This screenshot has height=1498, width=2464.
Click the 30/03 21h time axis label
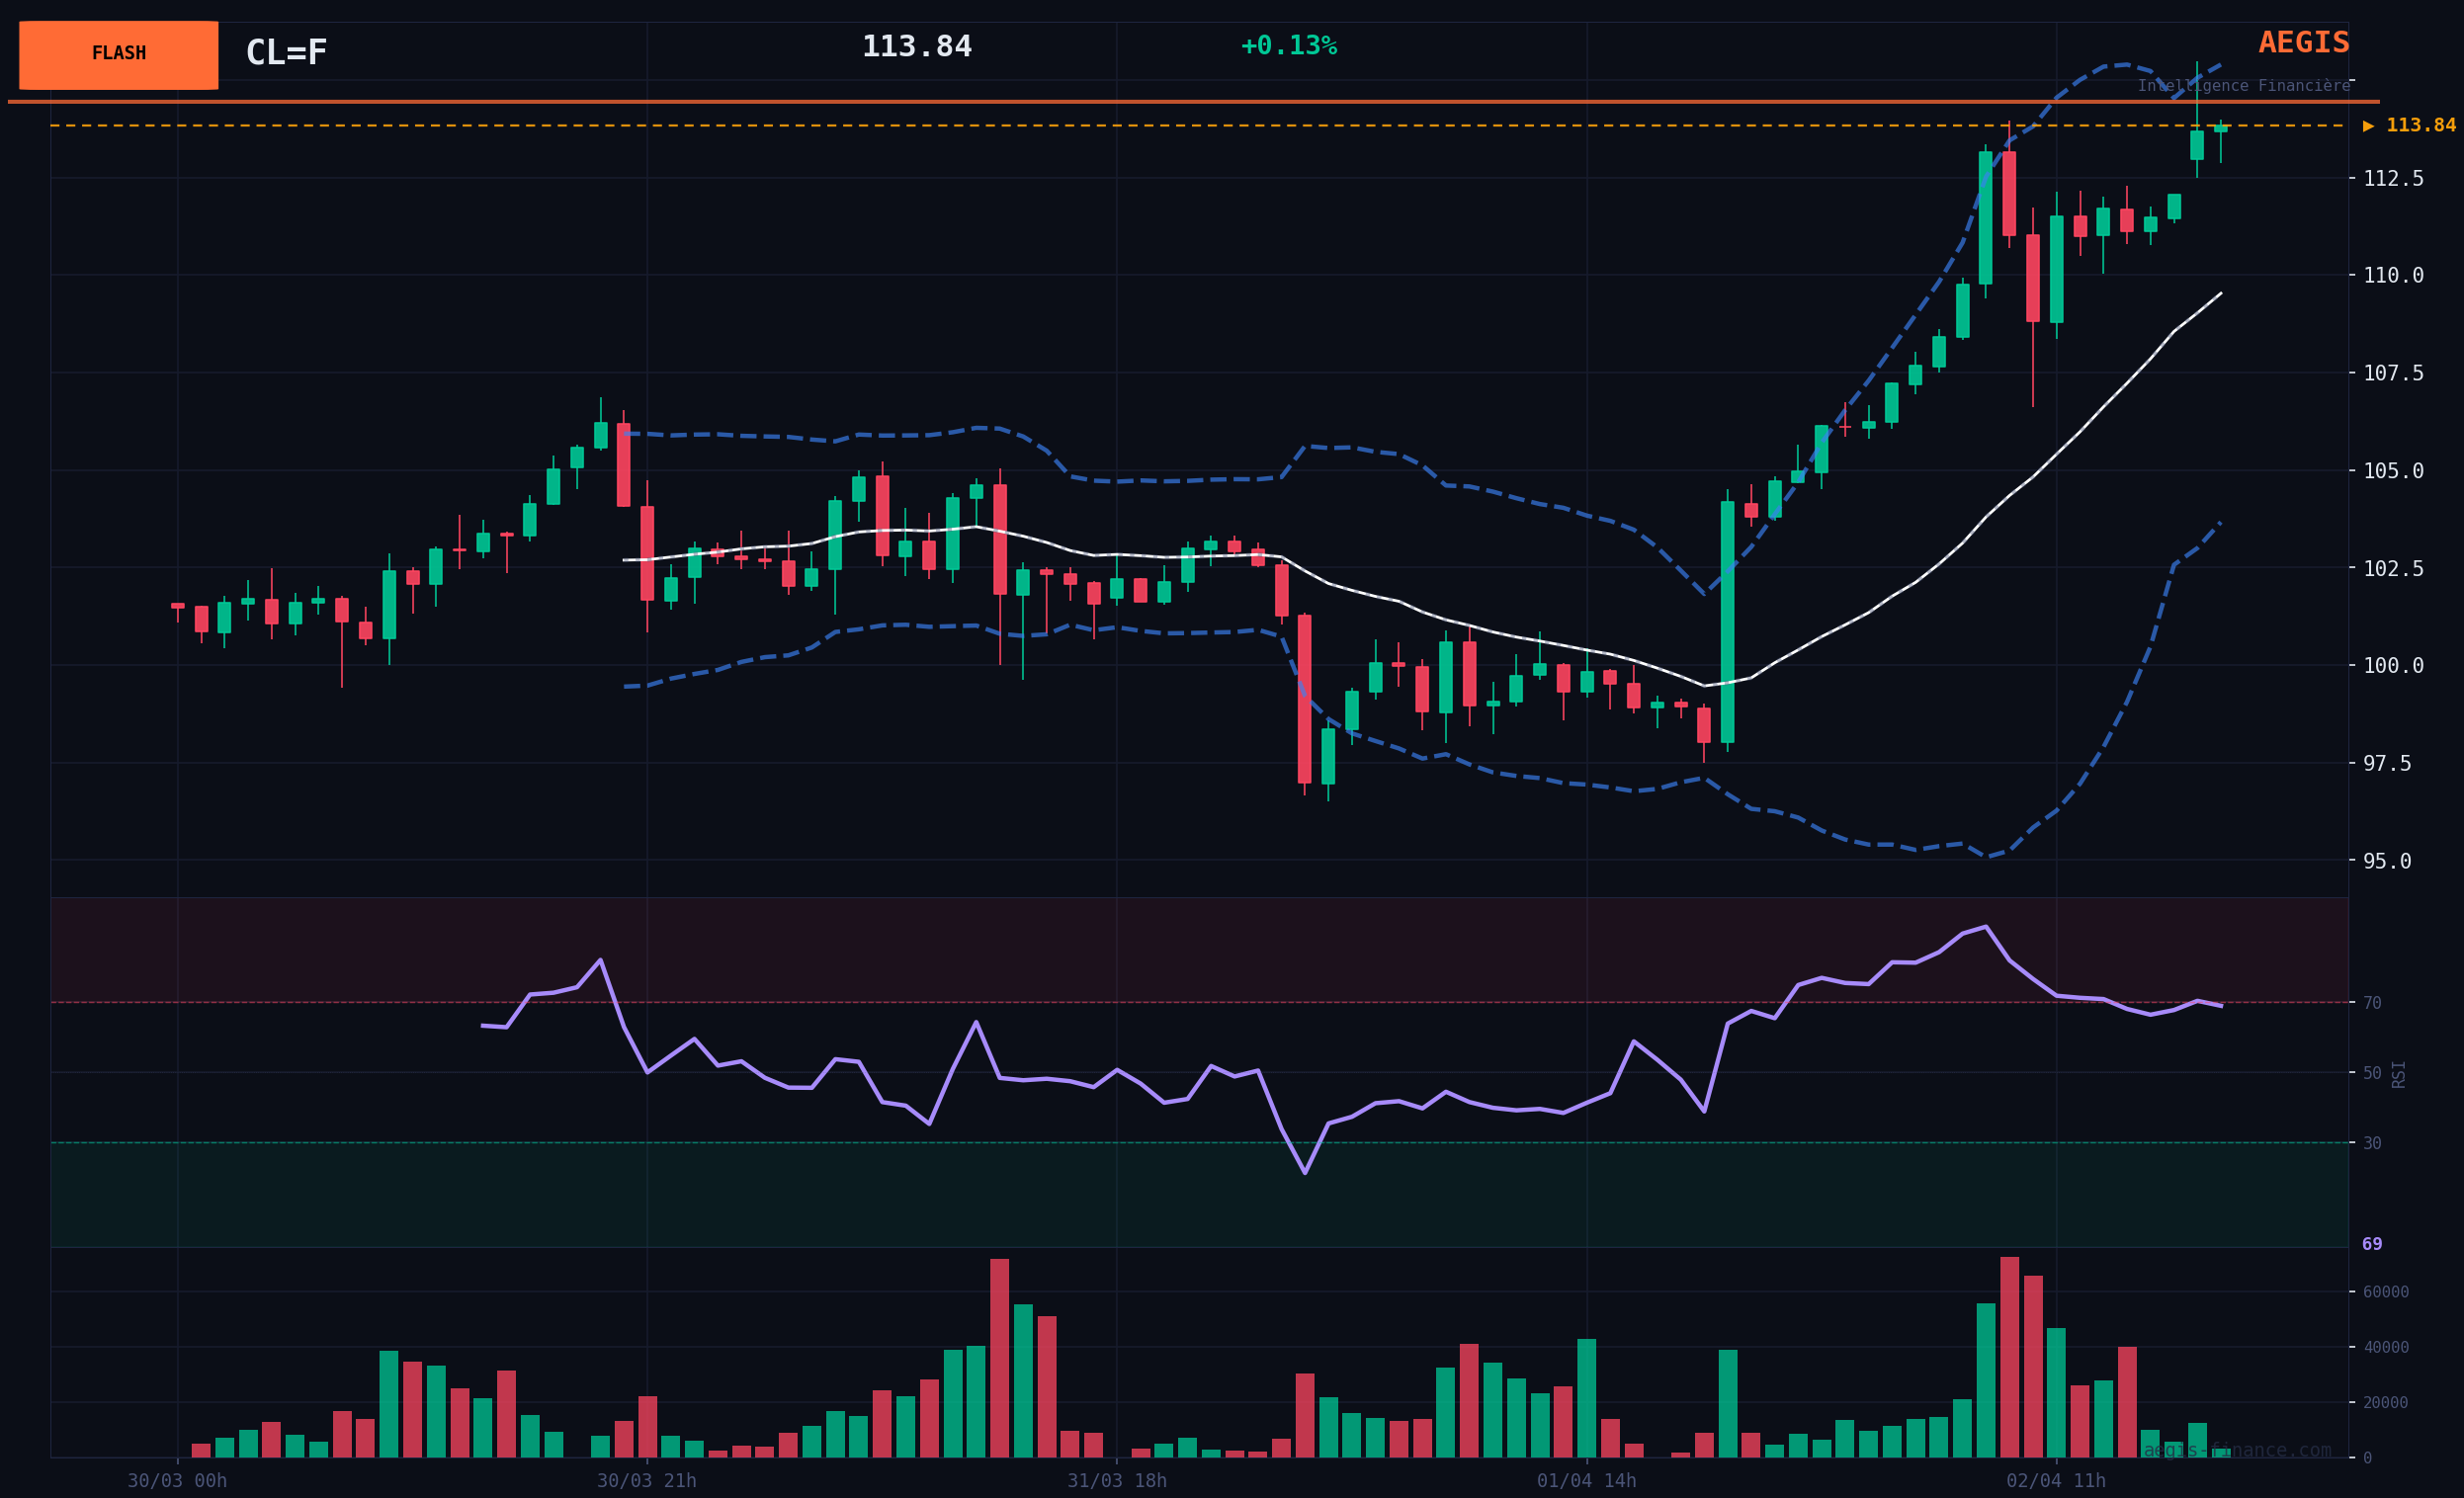pos(646,1481)
